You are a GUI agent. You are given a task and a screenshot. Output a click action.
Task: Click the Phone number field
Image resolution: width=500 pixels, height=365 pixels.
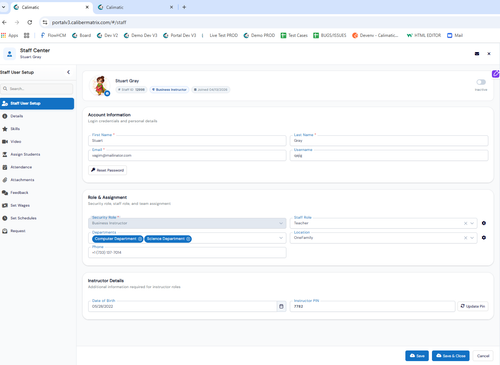187,252
